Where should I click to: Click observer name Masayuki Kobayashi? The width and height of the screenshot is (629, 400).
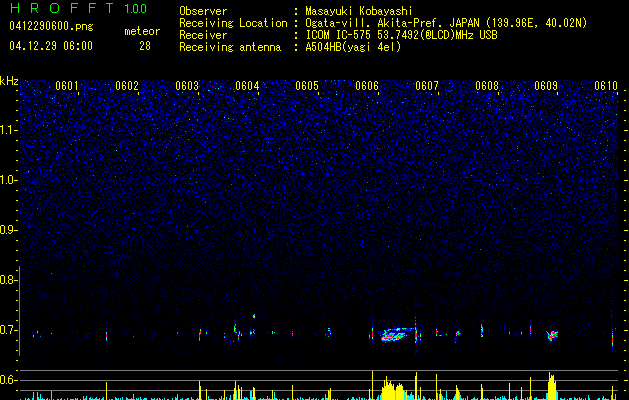[359, 11]
